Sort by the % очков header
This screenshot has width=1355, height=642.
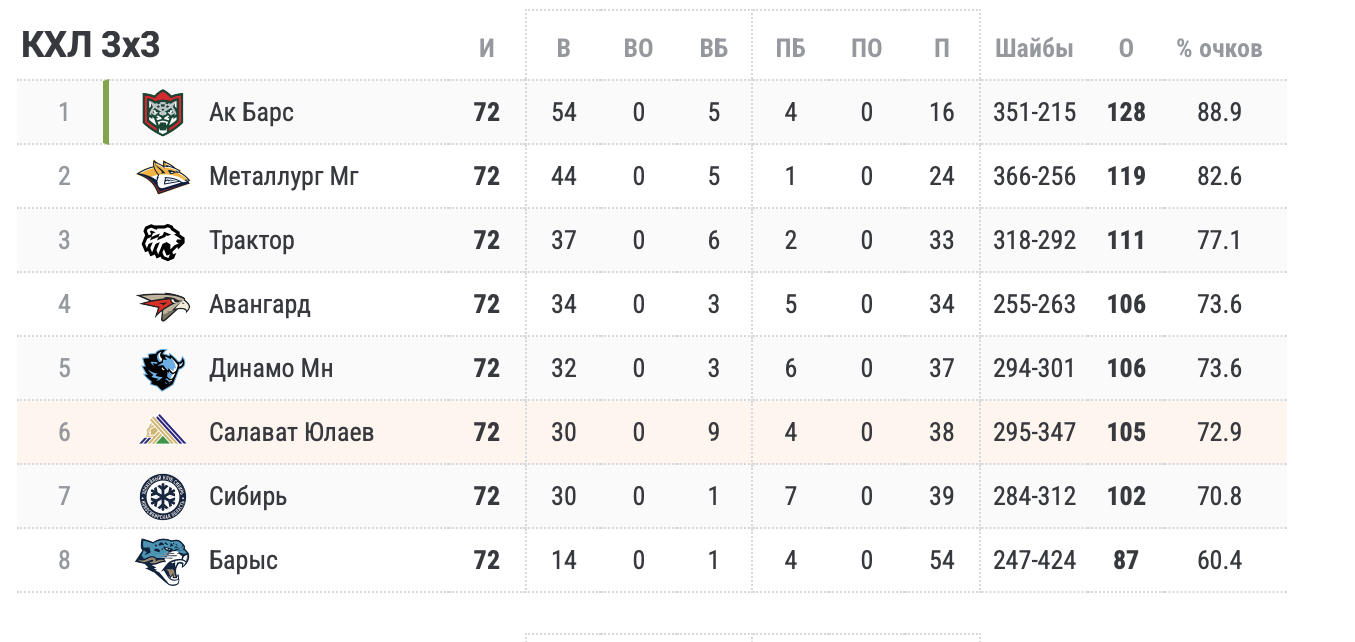[x=1219, y=48]
